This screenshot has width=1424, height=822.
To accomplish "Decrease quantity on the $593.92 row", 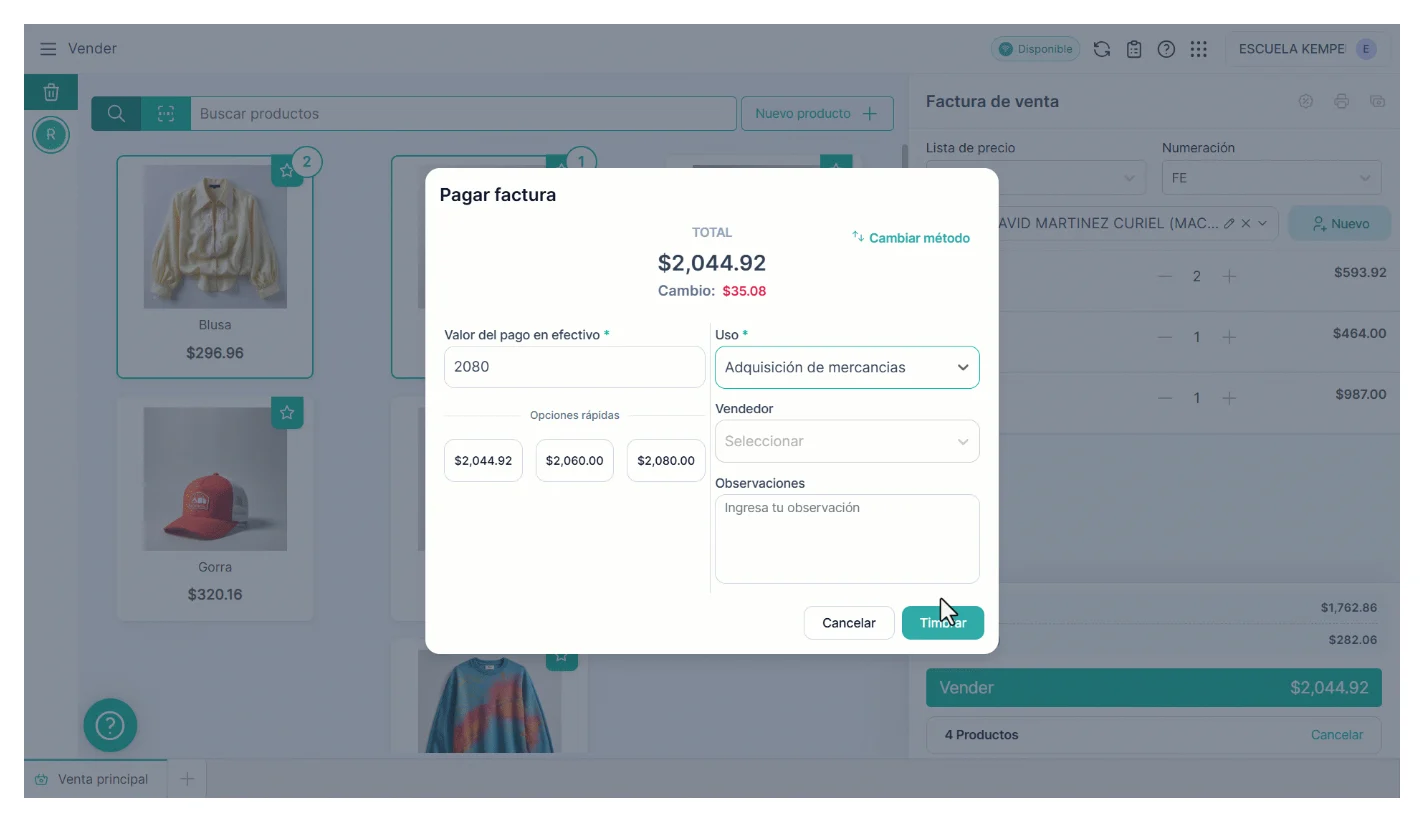I will 1164,276.
